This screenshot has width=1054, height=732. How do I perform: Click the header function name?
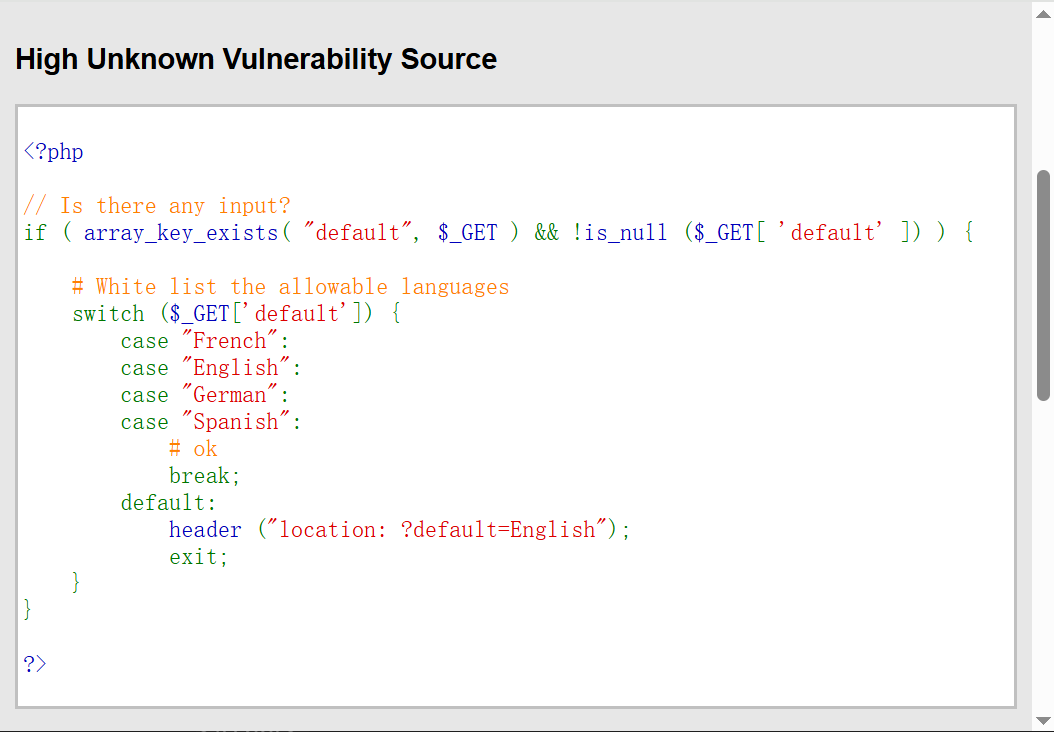[x=205, y=530]
